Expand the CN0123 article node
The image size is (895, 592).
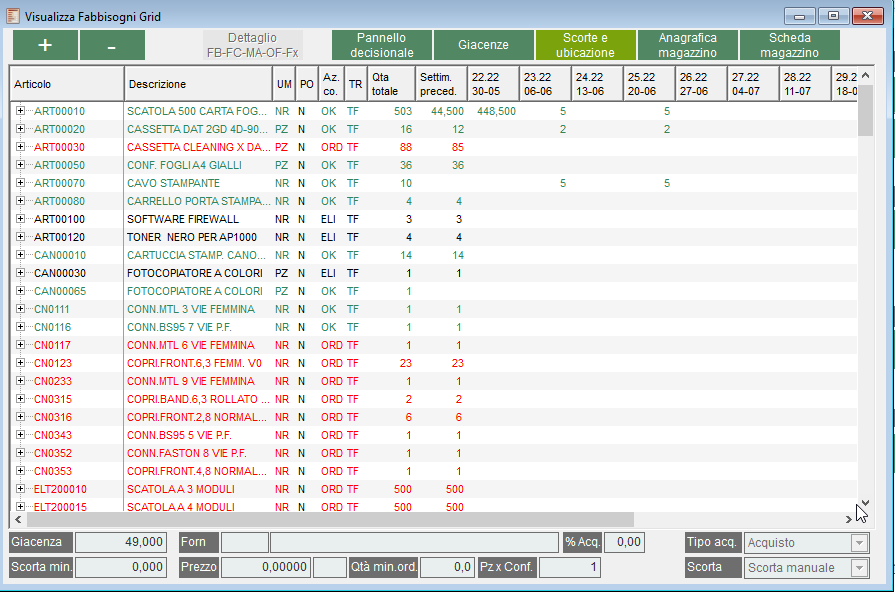coord(20,363)
